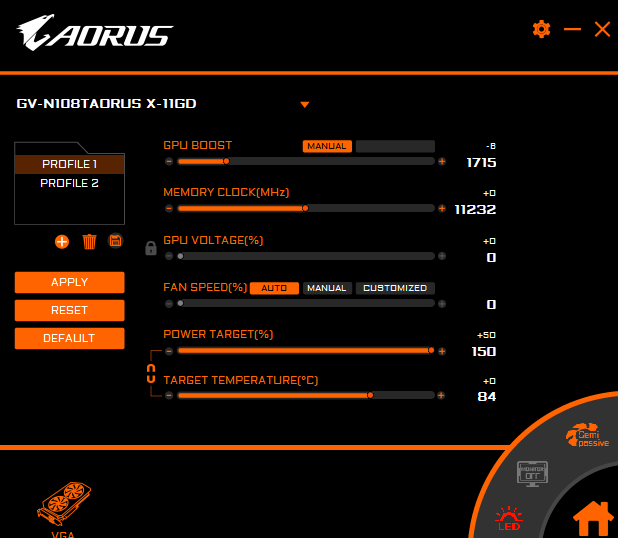Viewport: 618px width, 538px height.
Task: Click the Power Target slider handle
Action: tap(431, 350)
